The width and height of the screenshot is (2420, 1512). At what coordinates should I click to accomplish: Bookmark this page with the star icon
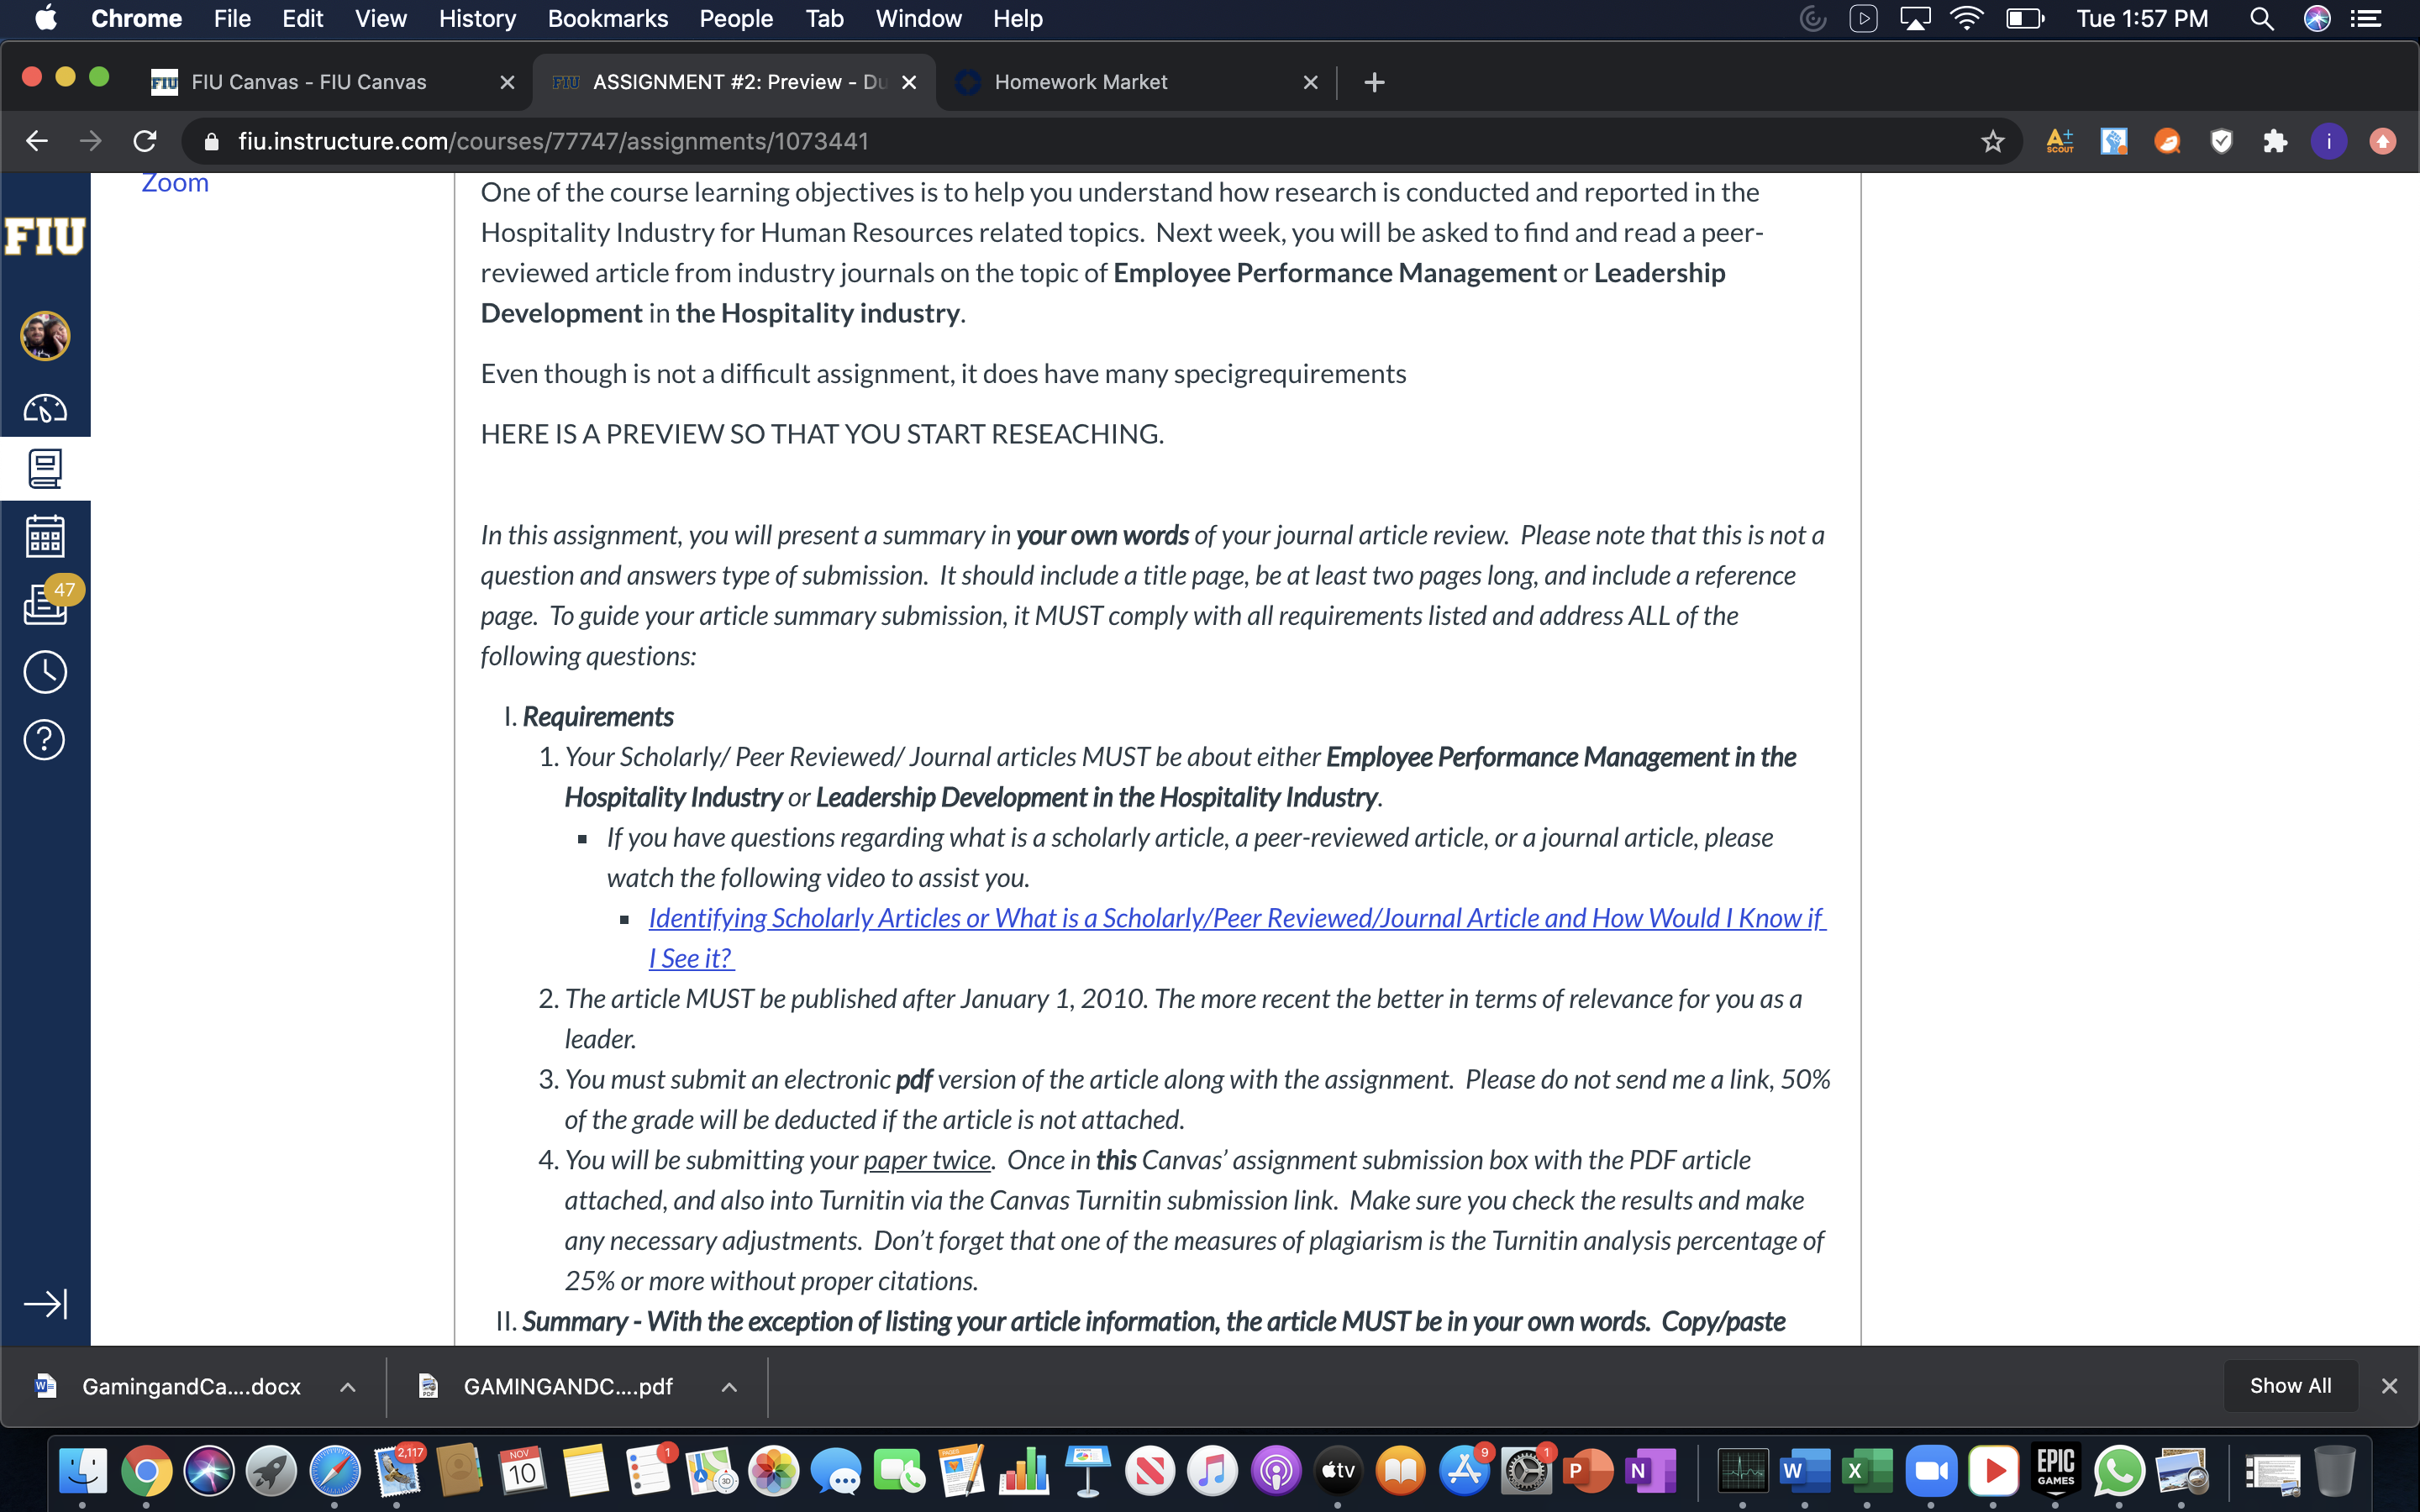point(1992,141)
